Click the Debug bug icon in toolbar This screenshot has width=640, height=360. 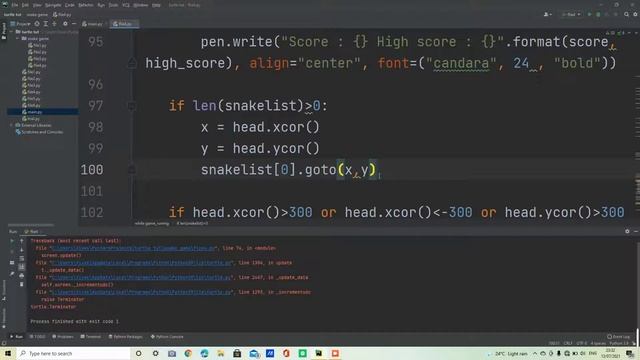pos(598,14)
